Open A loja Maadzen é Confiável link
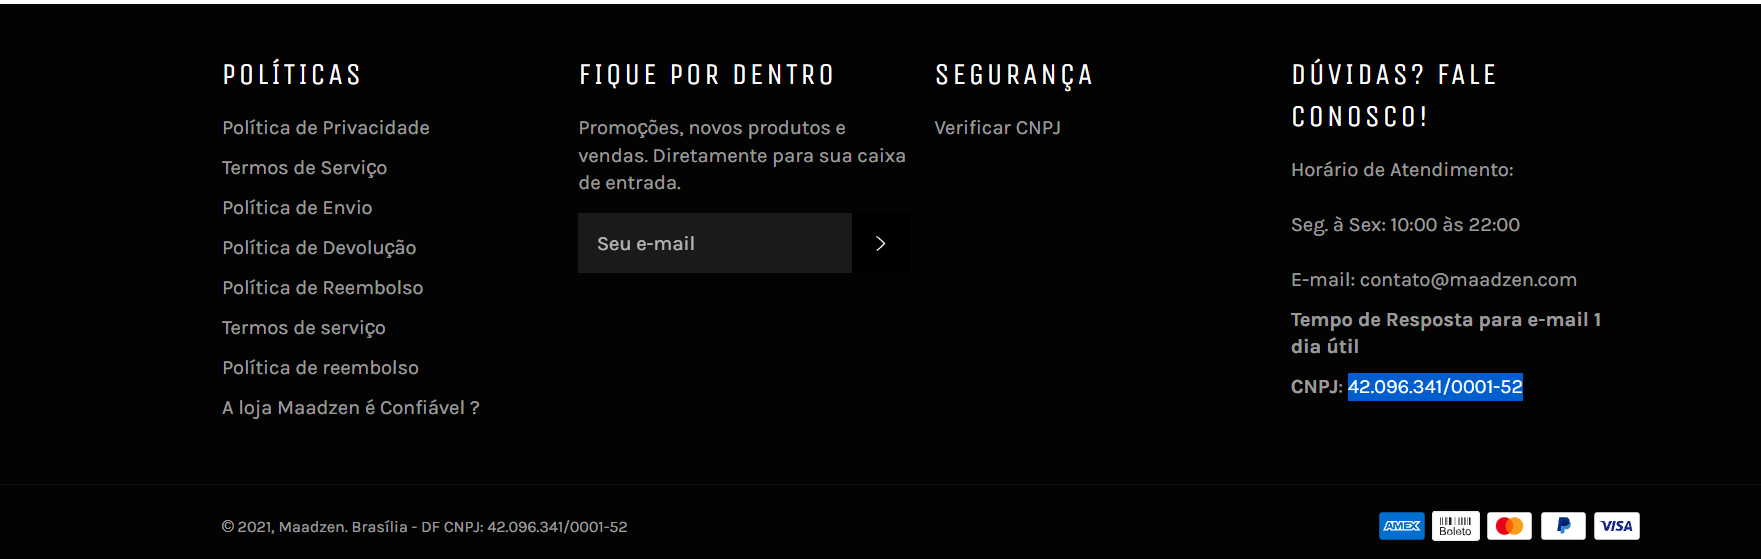Screen dimensions: 1761x559 point(351,408)
